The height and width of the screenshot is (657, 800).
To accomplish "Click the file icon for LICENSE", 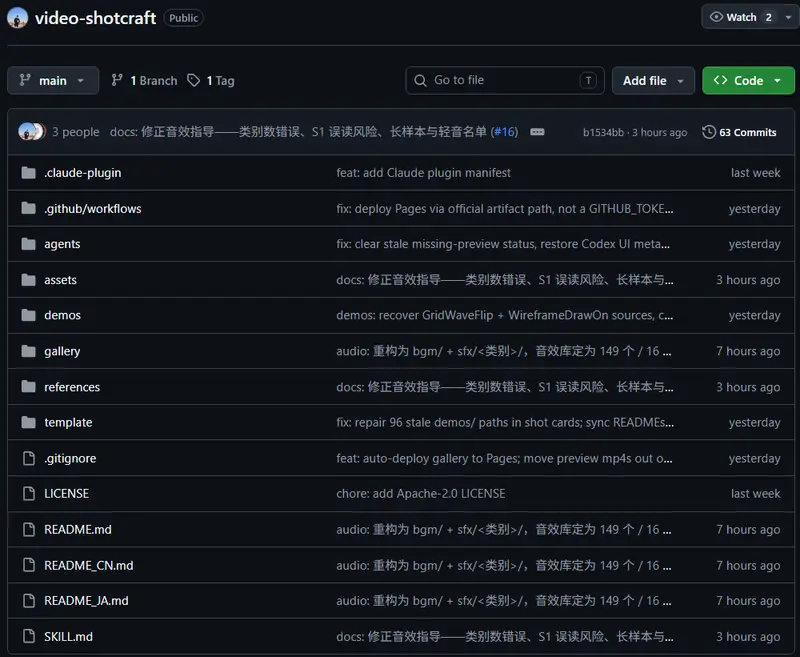I will 29,494.
